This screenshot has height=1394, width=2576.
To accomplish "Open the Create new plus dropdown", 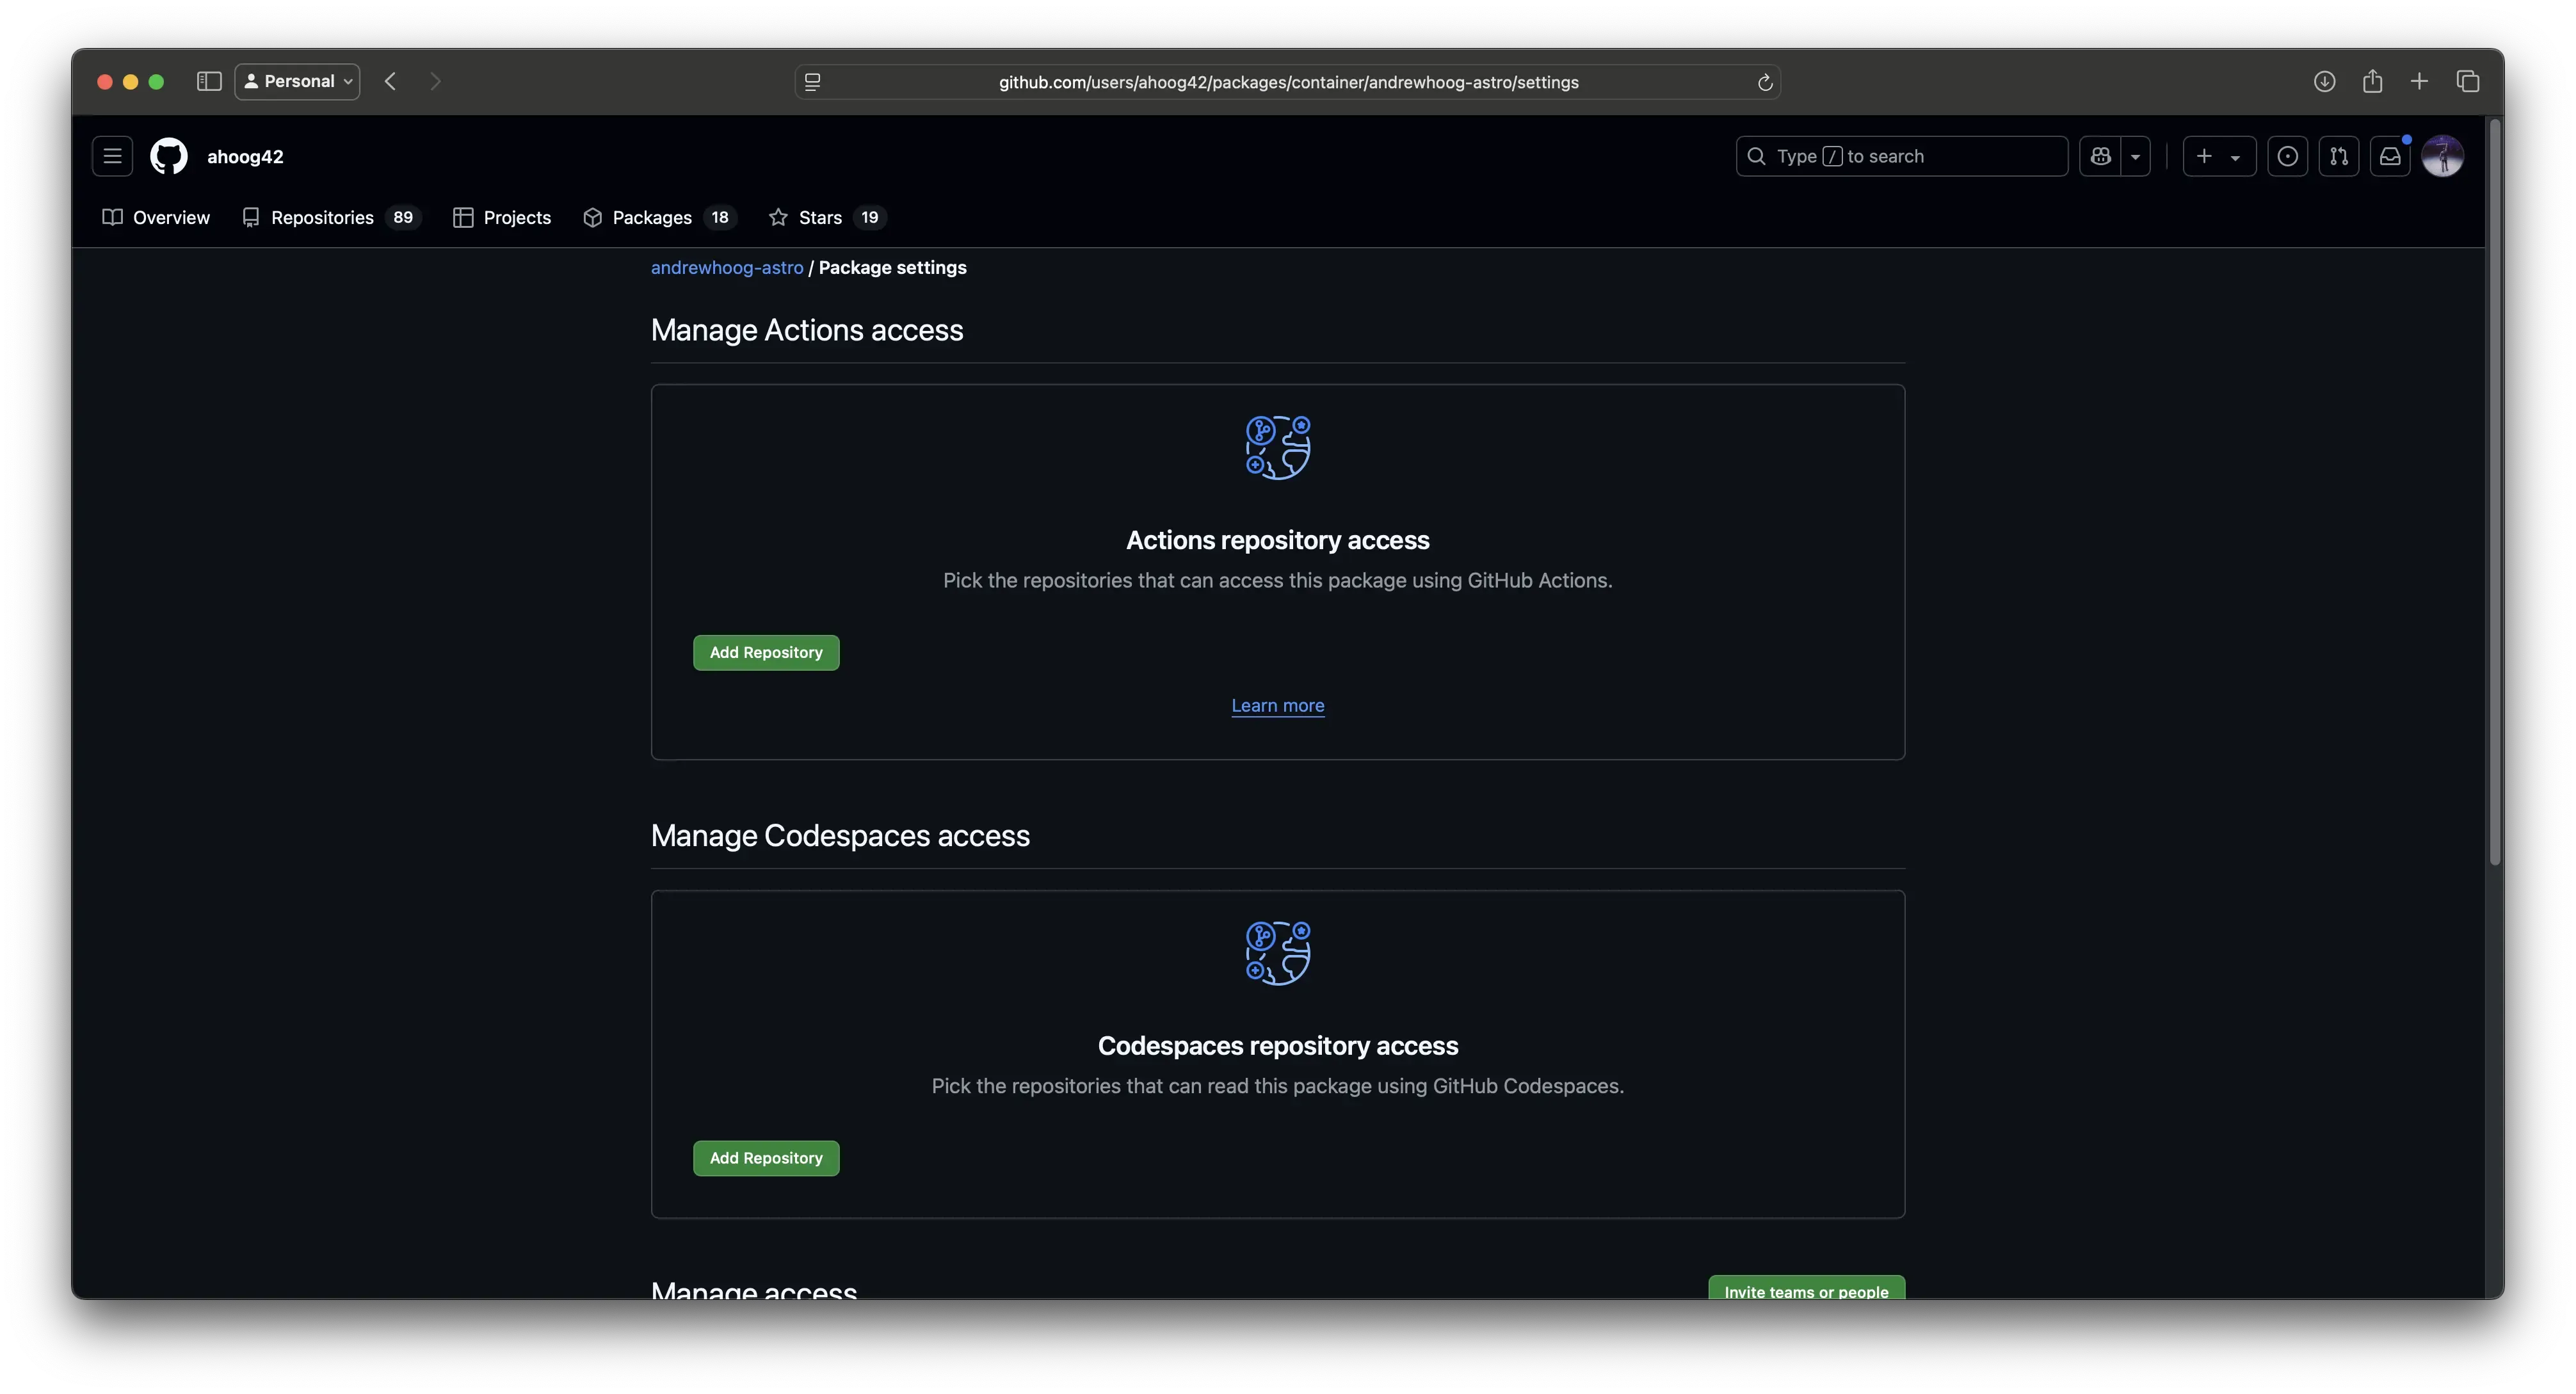I will 2219,156.
